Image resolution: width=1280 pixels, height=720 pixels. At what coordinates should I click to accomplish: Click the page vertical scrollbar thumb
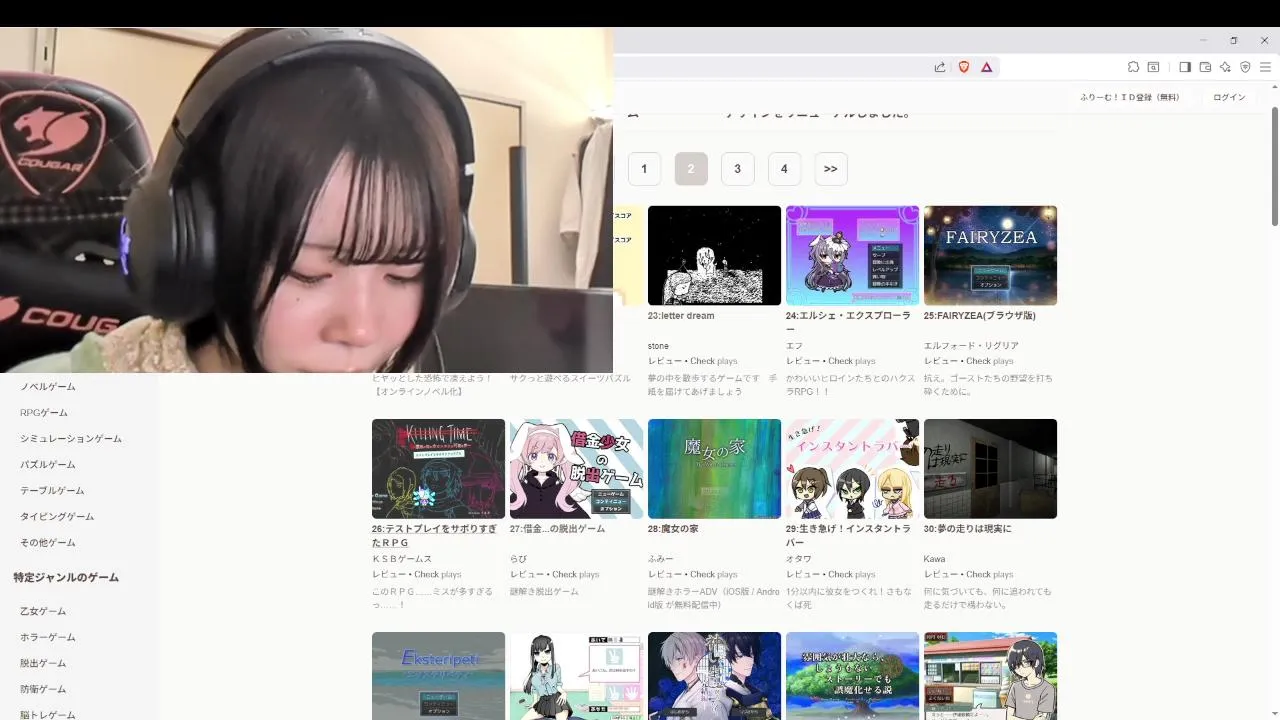click(1275, 166)
